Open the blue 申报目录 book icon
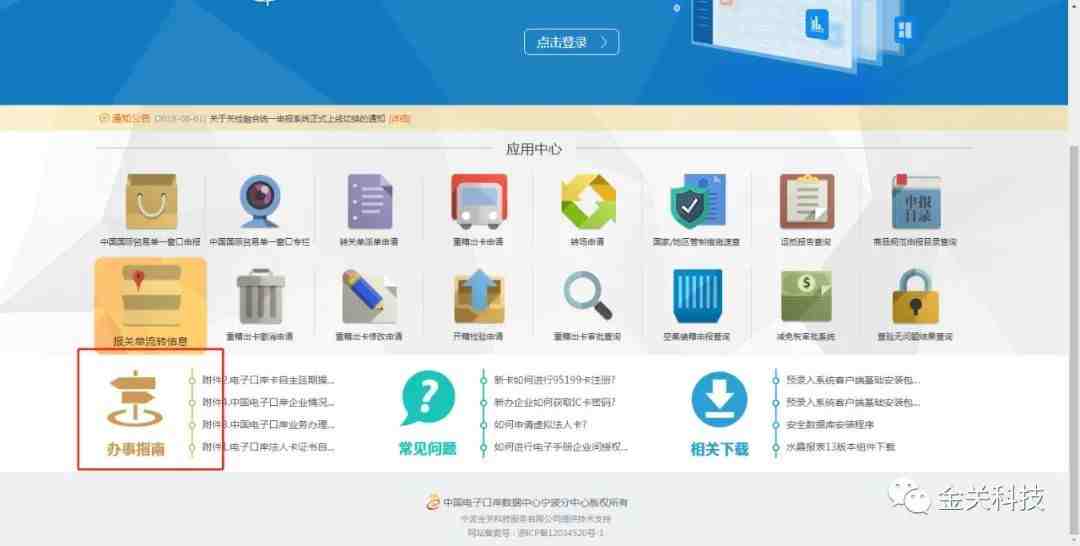The height and width of the screenshot is (546, 1080). [x=916, y=203]
